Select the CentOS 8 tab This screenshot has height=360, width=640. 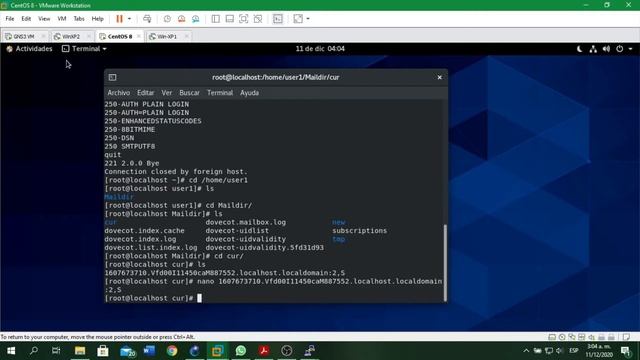tap(119, 36)
